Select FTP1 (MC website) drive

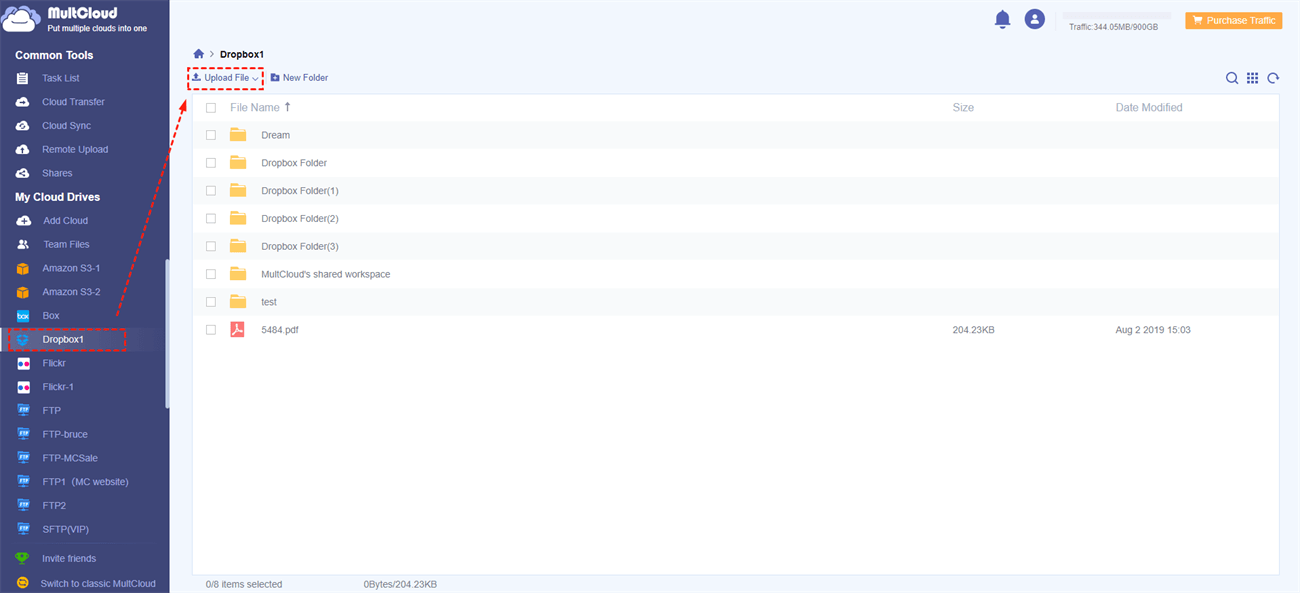click(85, 482)
